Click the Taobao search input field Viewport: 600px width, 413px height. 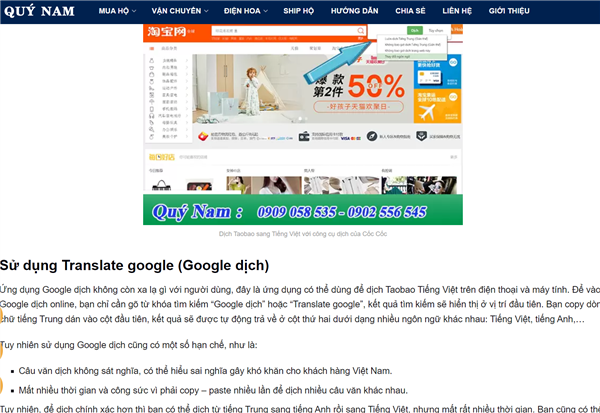(284, 31)
